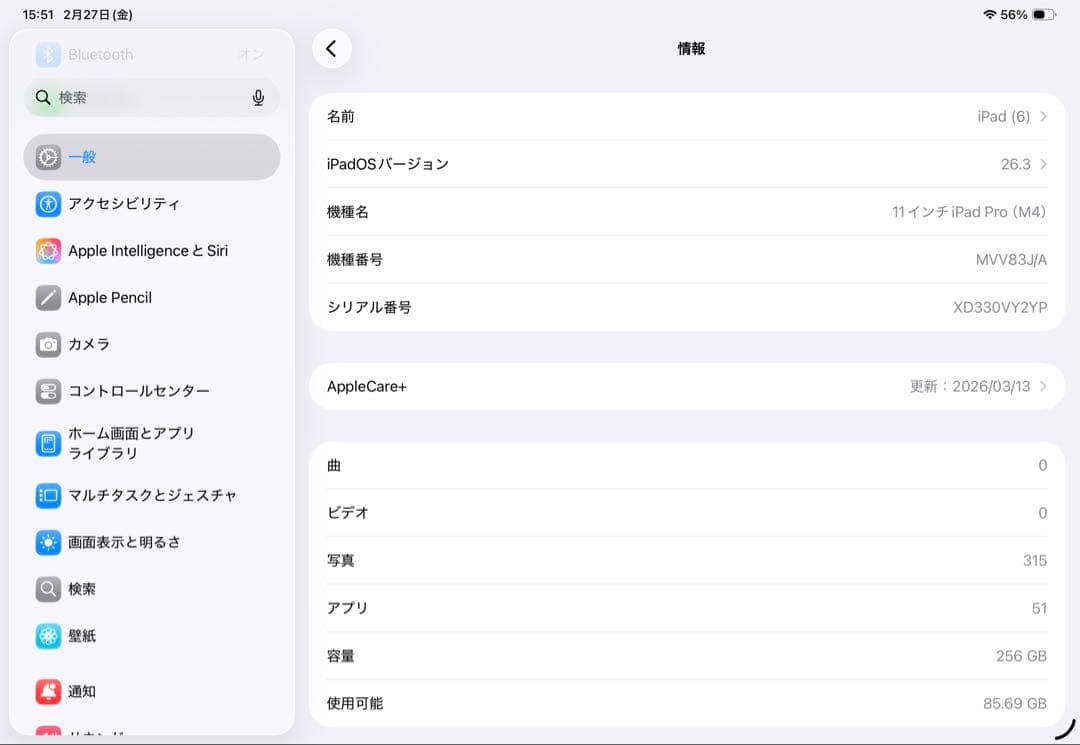Viewport: 1080px width, 745px height.
Task: Tap the AppleCare+ label
Action: point(366,386)
